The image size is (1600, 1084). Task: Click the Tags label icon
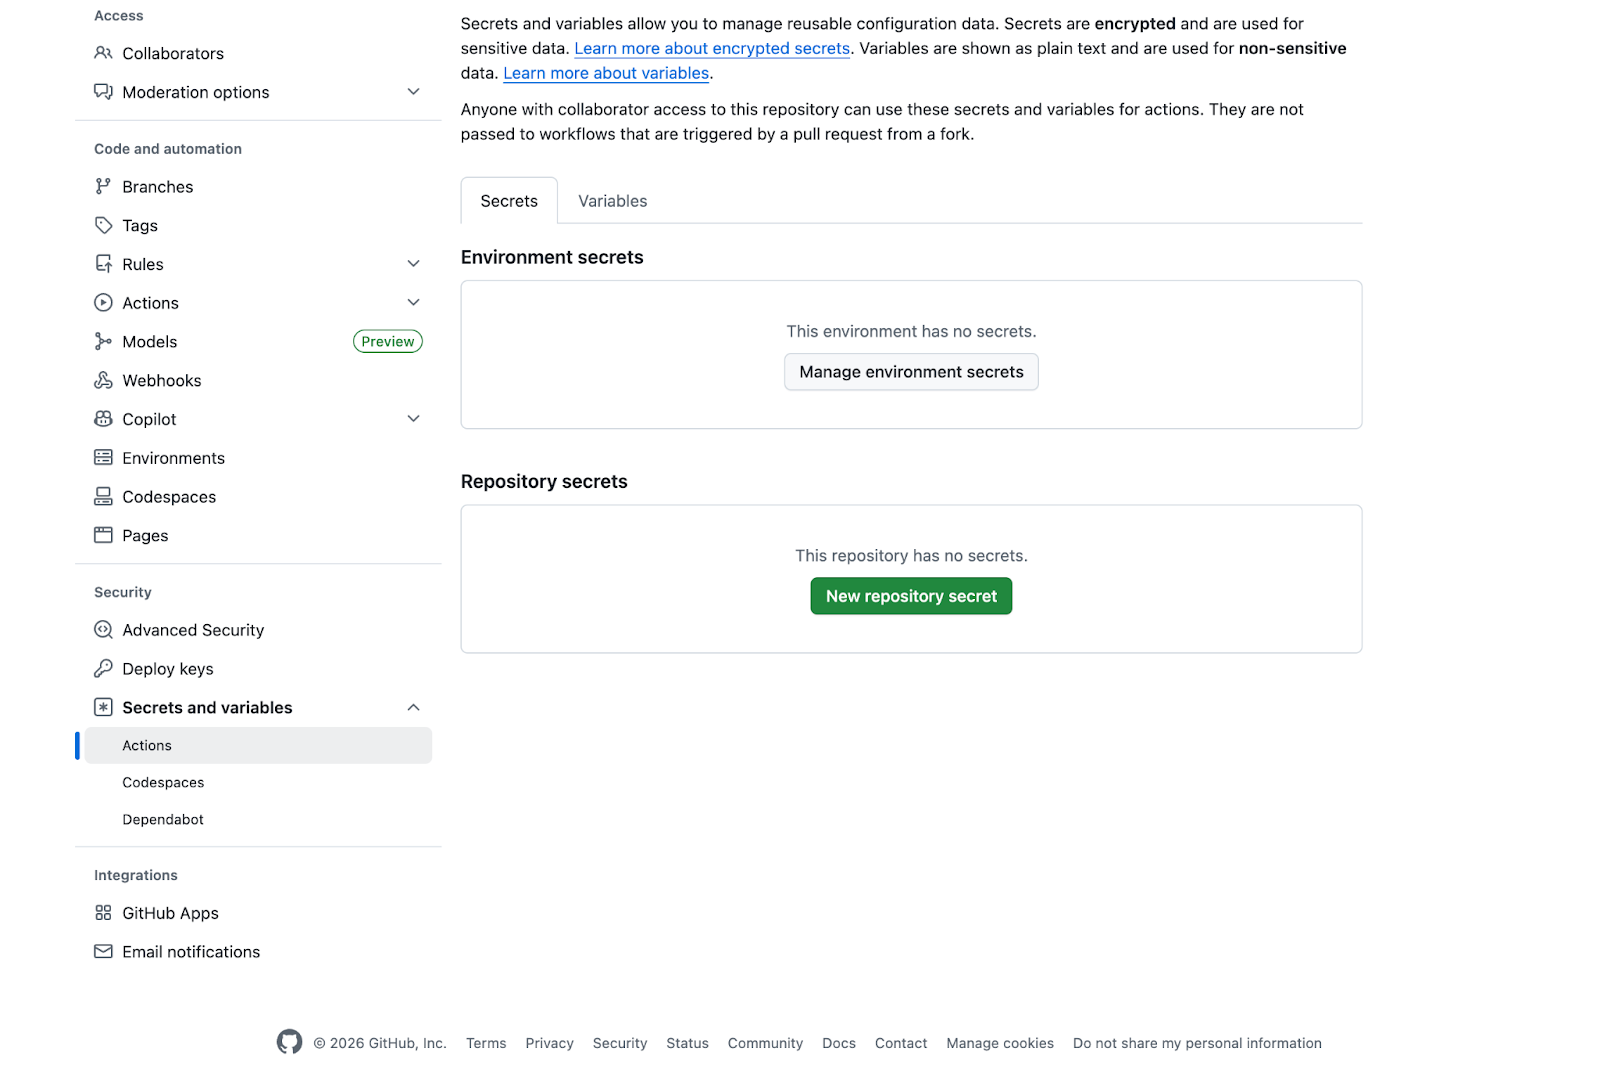103,225
